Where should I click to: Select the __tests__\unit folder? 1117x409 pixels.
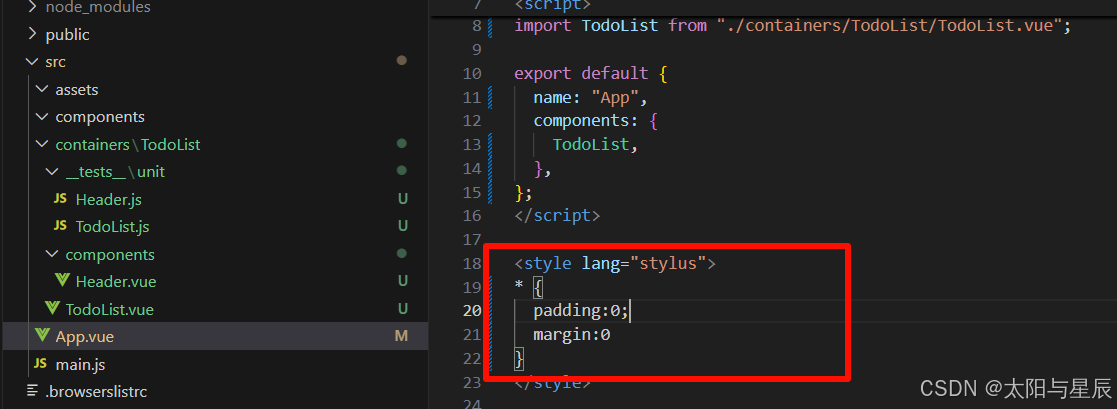pos(115,172)
